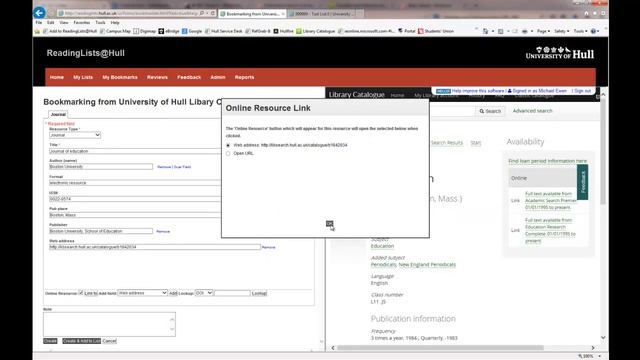Open the Safety command bar dropdown
This screenshot has width=640, height=360.
click(x=562, y=31)
